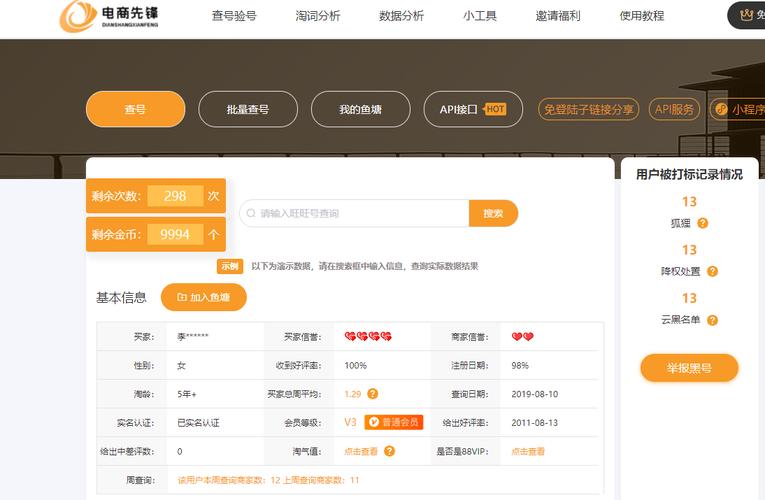Click the buyer credit hearts icons
765x500 pixels.
point(368,336)
